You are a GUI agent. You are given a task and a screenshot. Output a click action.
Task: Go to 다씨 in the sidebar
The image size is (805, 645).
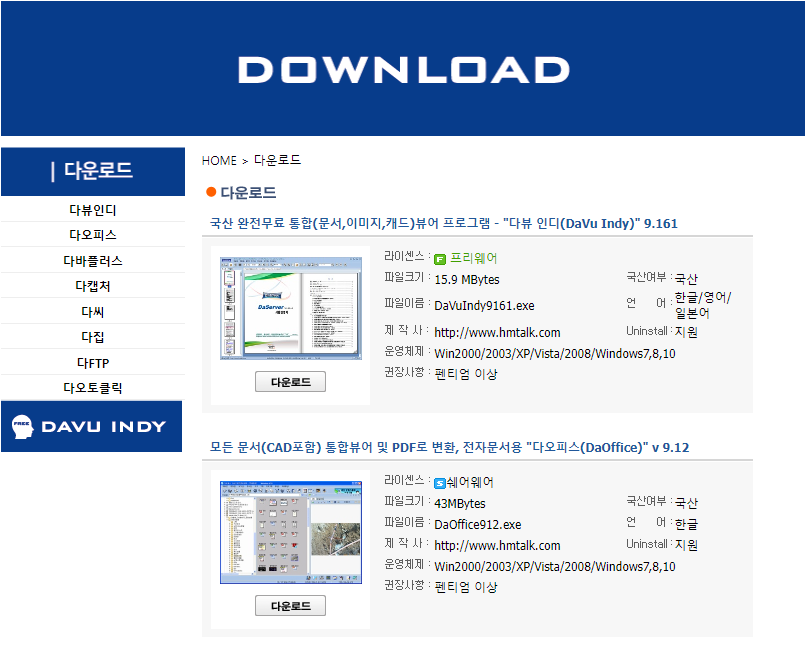coord(92,312)
